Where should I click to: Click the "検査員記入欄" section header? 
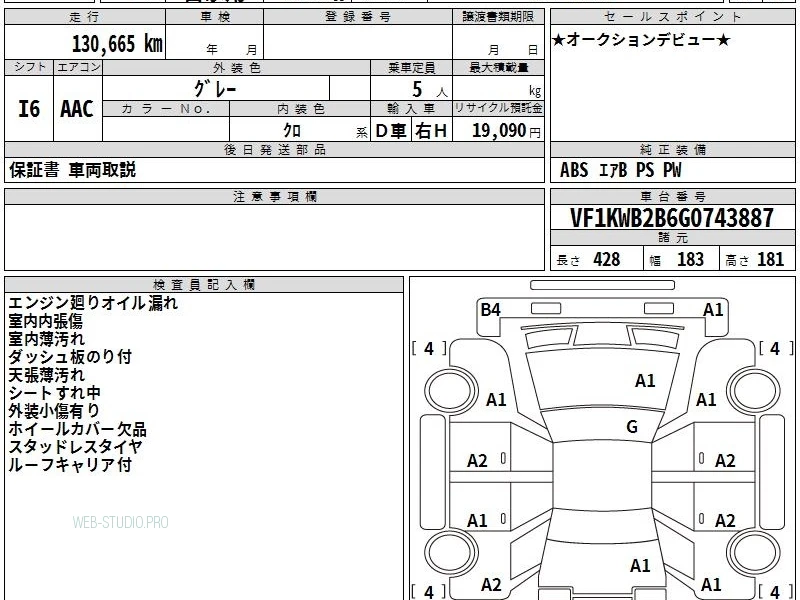204,285
